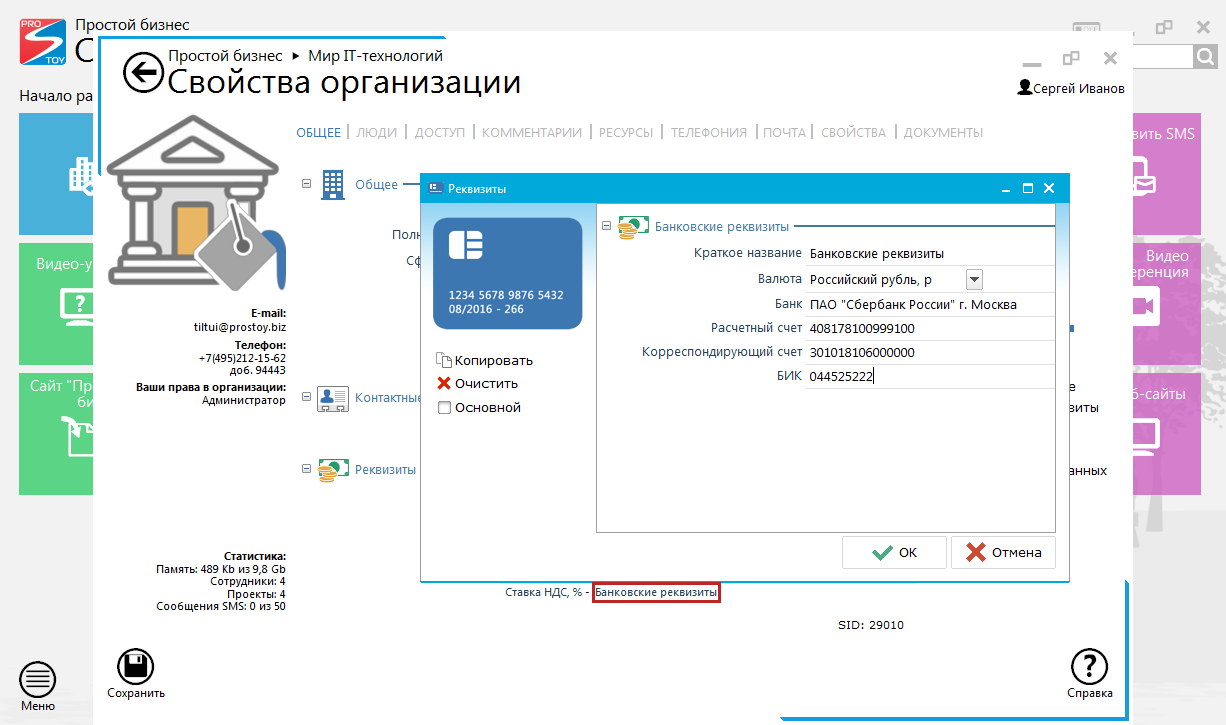Screen dimensions: 1226x725
Task: Click the organization bank building logo
Action: [x=195, y=202]
